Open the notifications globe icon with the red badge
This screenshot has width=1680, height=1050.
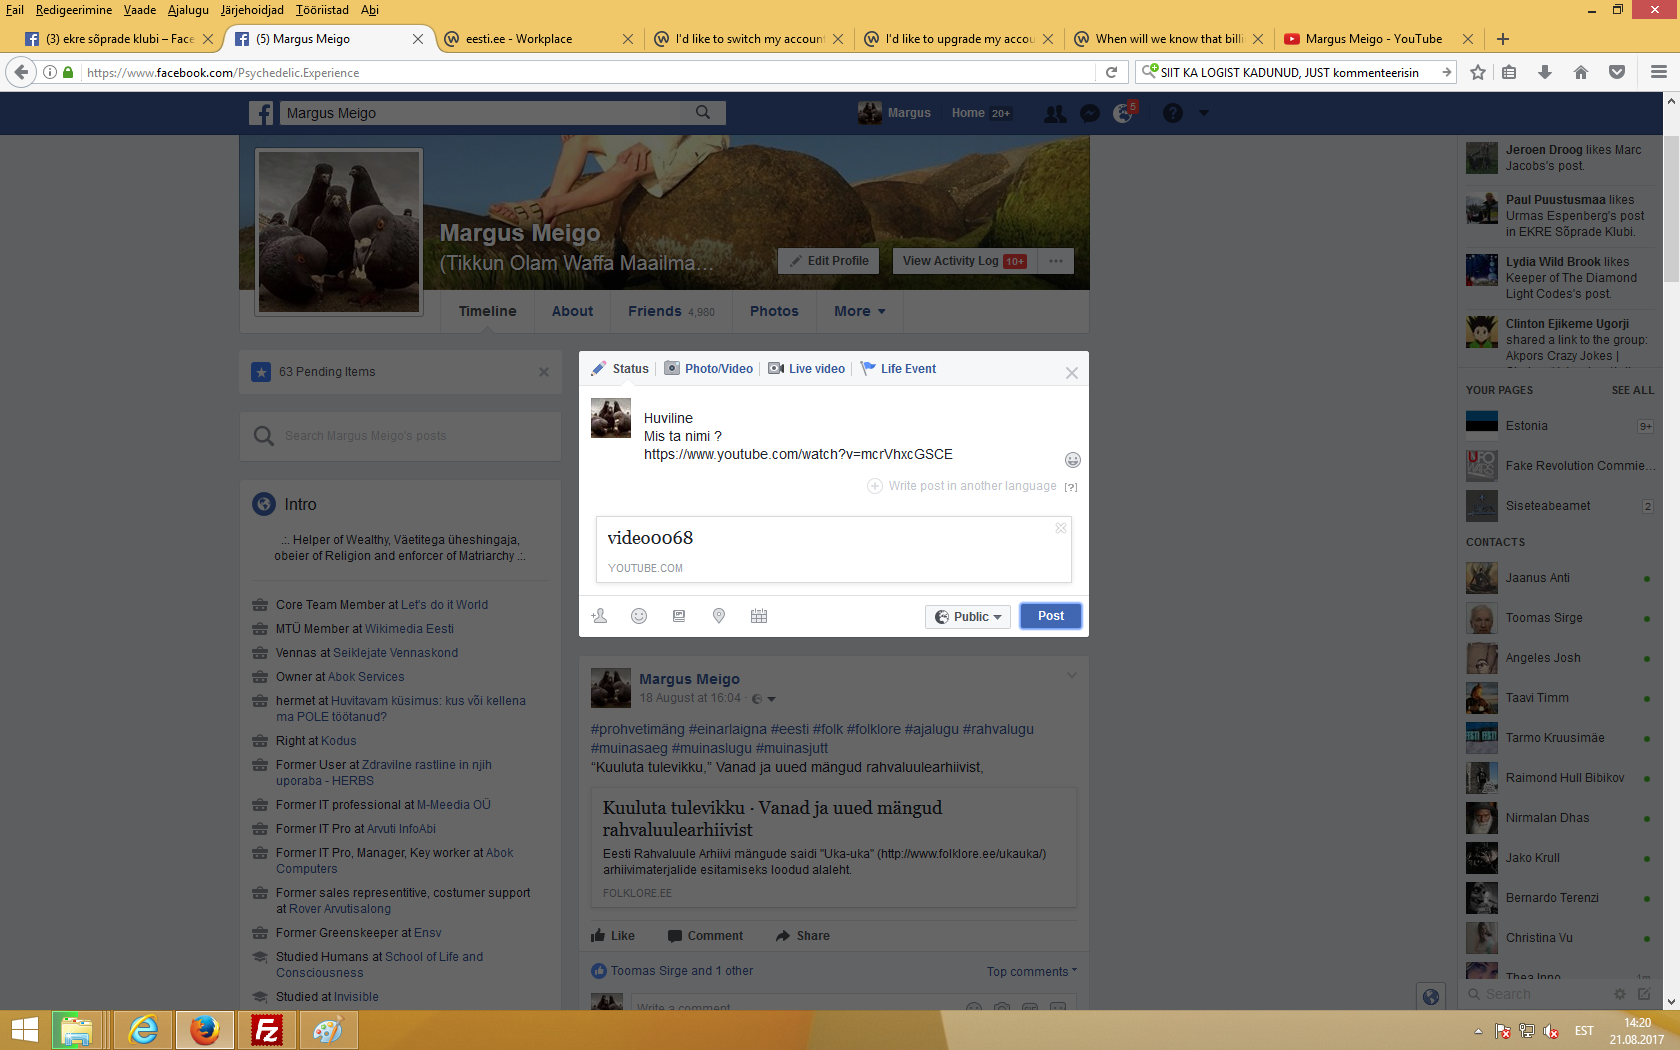point(1123,114)
